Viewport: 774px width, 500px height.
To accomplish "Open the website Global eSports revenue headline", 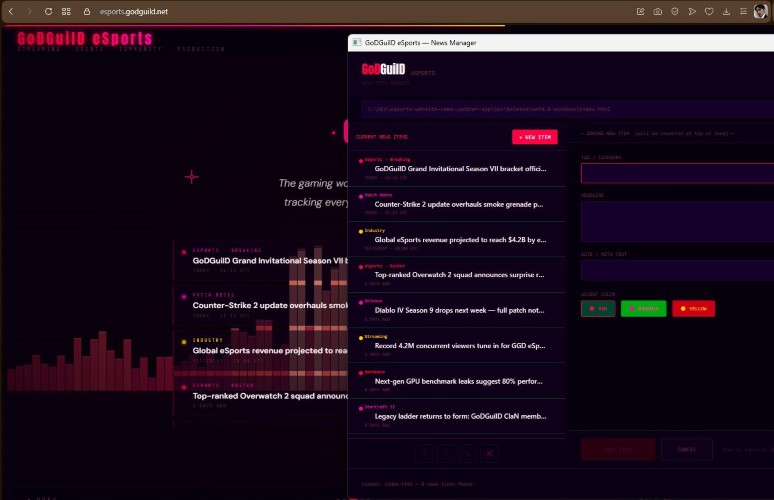I will click(x=270, y=350).
